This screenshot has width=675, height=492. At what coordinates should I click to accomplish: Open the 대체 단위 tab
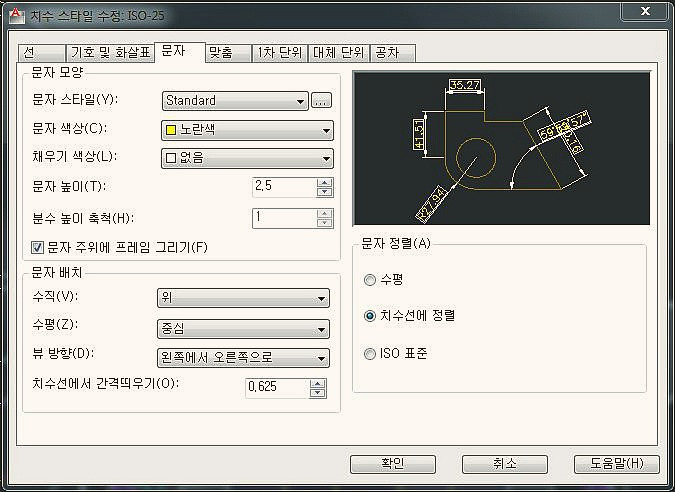338,53
